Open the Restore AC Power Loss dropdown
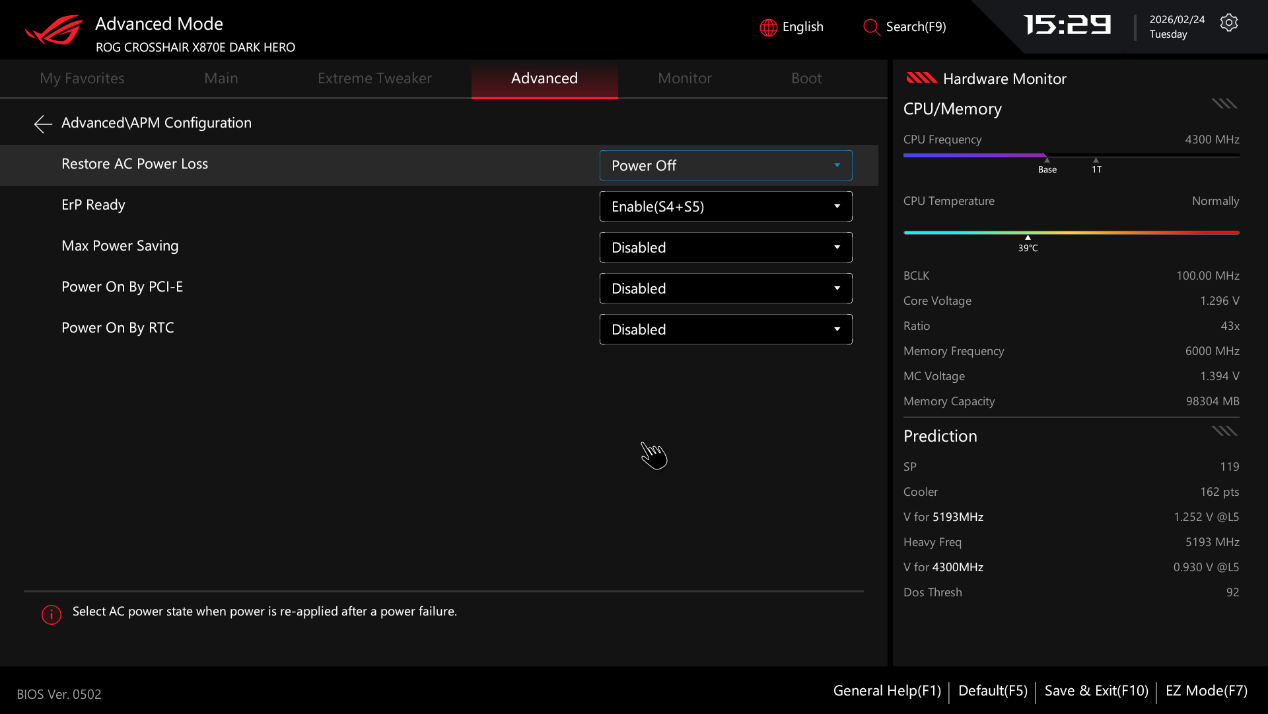1268x714 pixels. click(725, 166)
